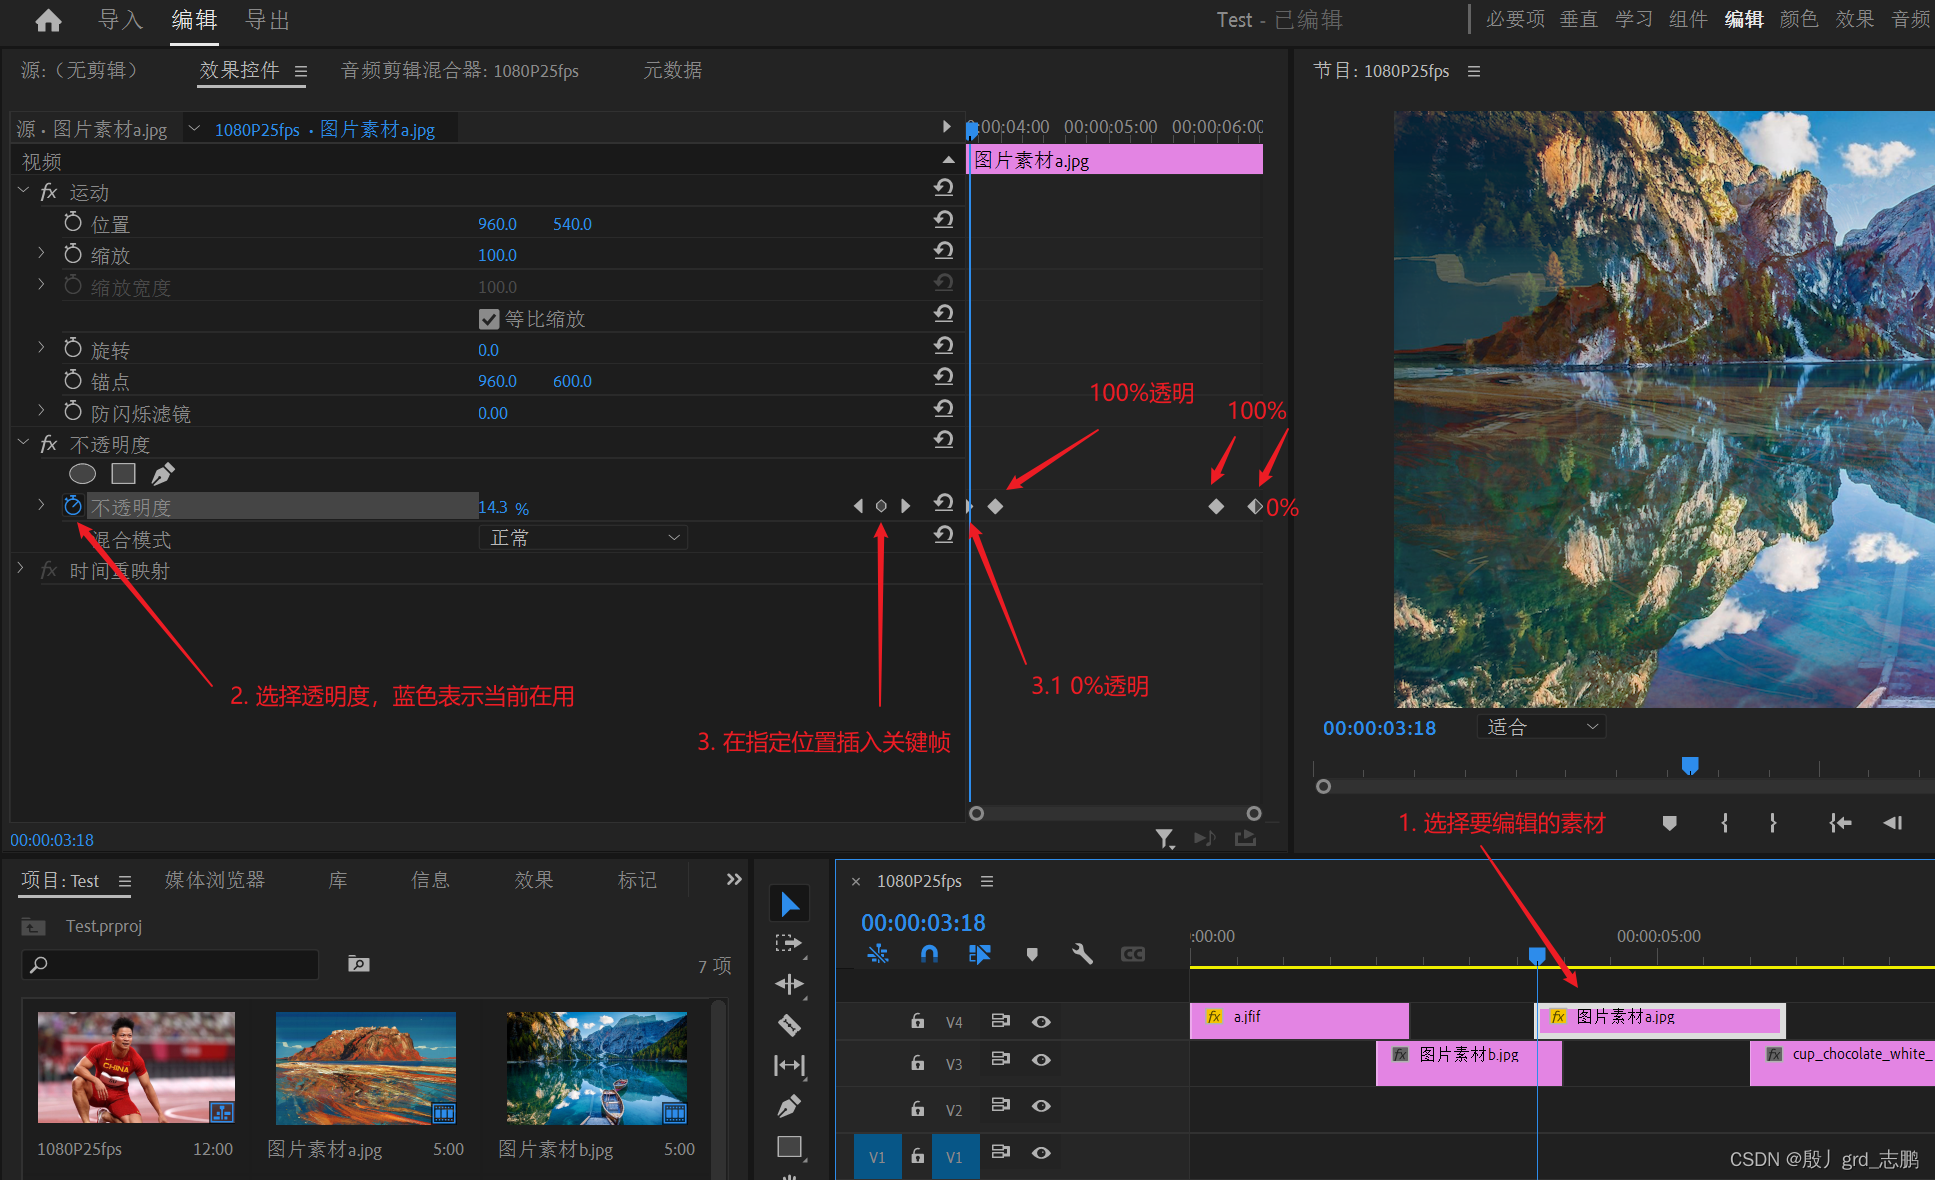The width and height of the screenshot is (1935, 1180).
Task: Collapse the Motion effect group
Action: 23,191
